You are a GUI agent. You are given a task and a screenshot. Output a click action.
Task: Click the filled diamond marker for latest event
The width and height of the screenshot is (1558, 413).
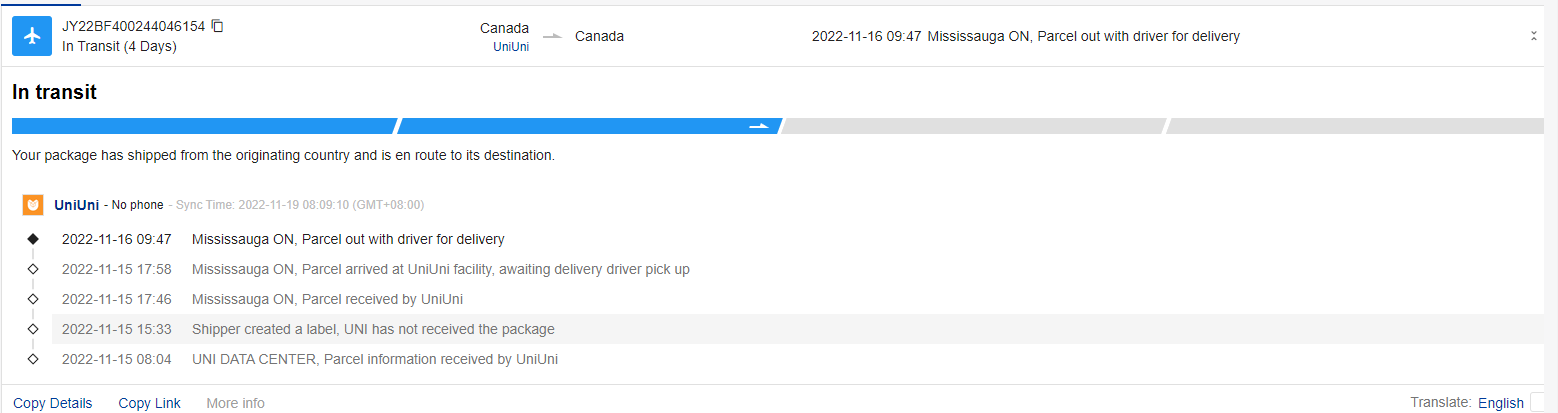point(33,239)
